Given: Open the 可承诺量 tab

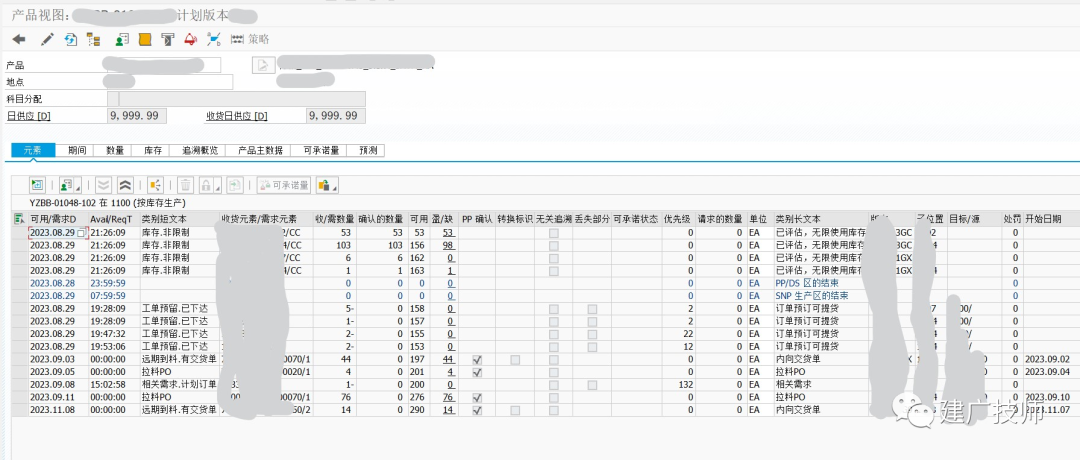Looking at the screenshot, I should tap(319, 150).
